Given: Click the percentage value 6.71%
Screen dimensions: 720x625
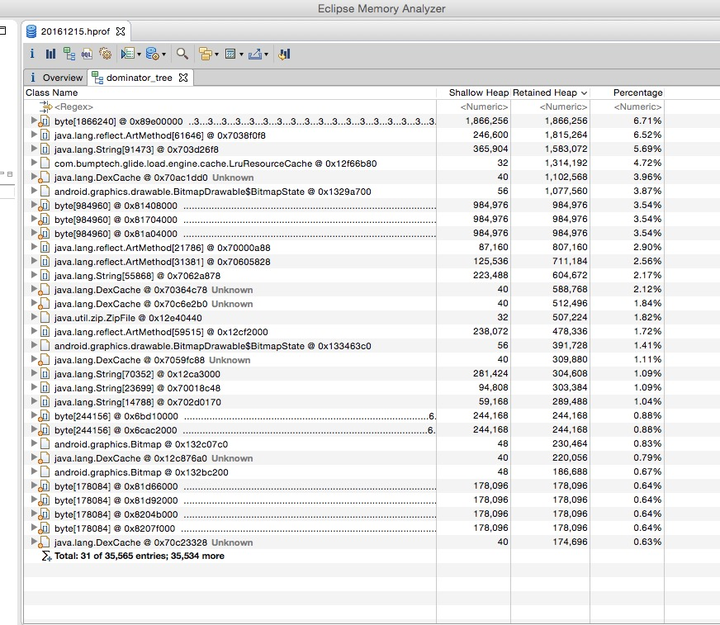Looking at the screenshot, I should click(647, 121).
